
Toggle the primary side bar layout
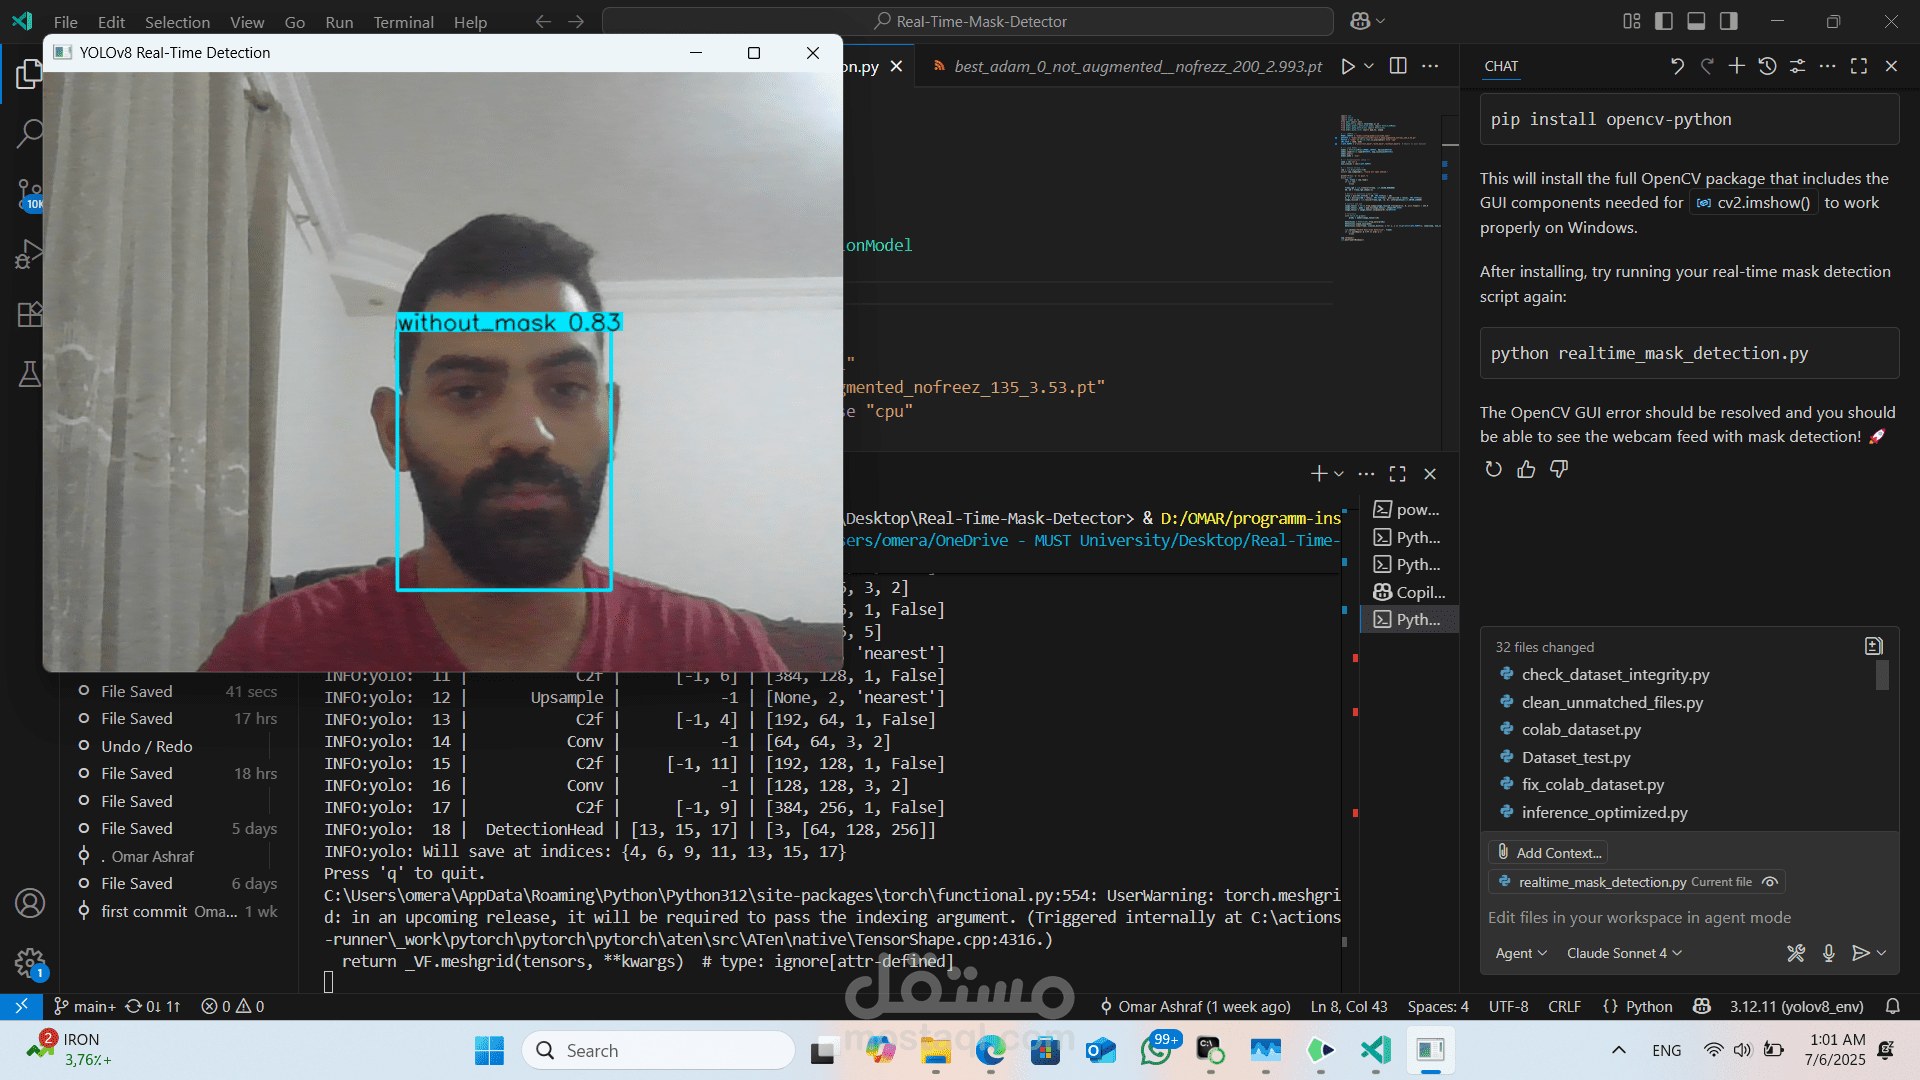coord(1664,21)
